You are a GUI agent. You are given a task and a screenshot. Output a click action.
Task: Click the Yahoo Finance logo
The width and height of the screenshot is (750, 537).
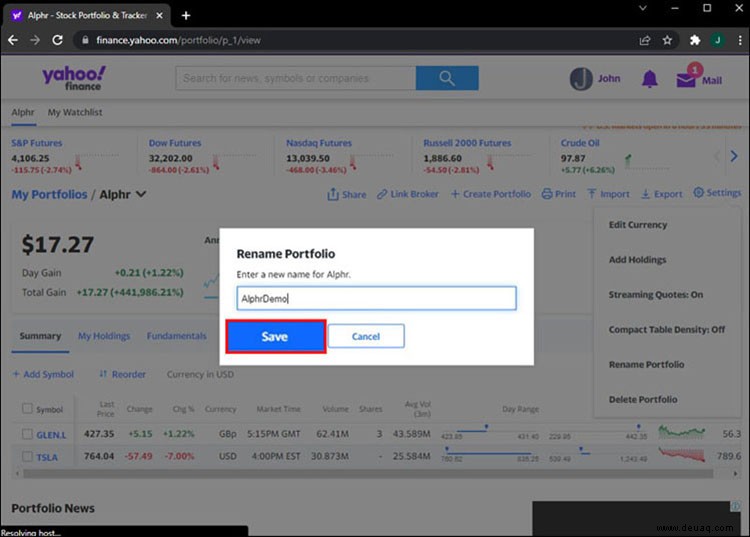[74, 78]
